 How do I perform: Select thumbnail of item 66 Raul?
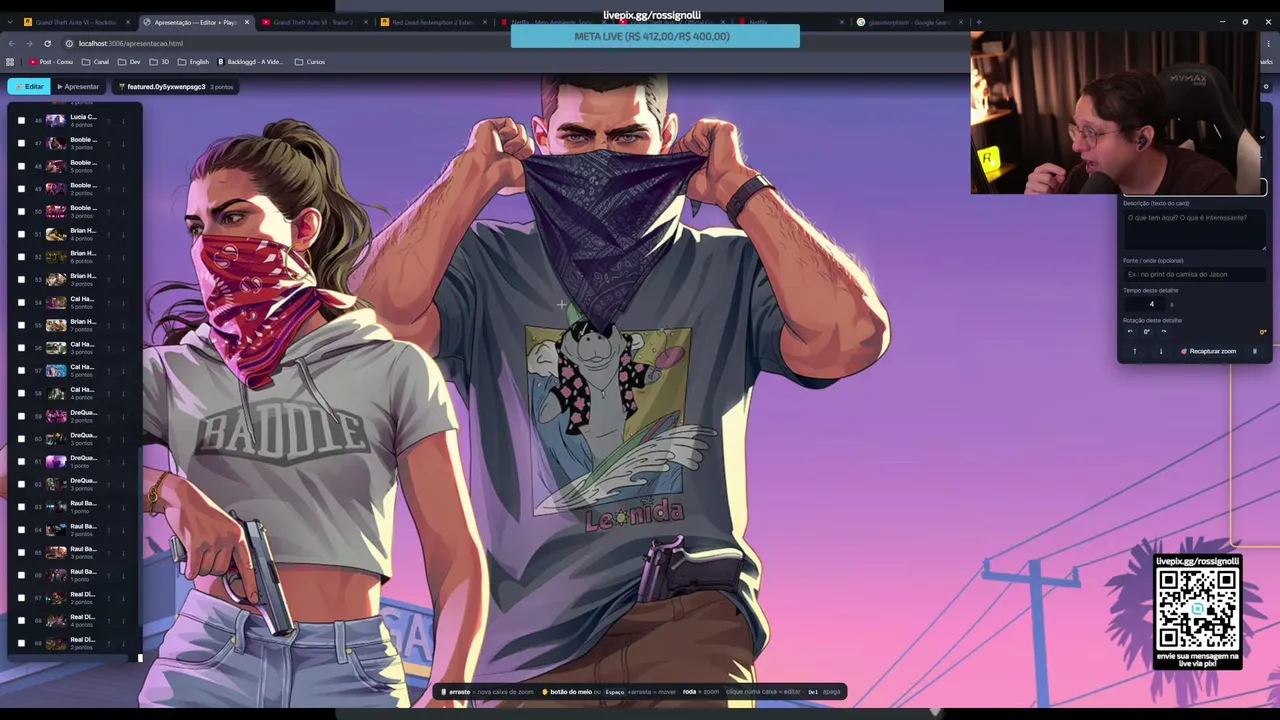pos(56,575)
